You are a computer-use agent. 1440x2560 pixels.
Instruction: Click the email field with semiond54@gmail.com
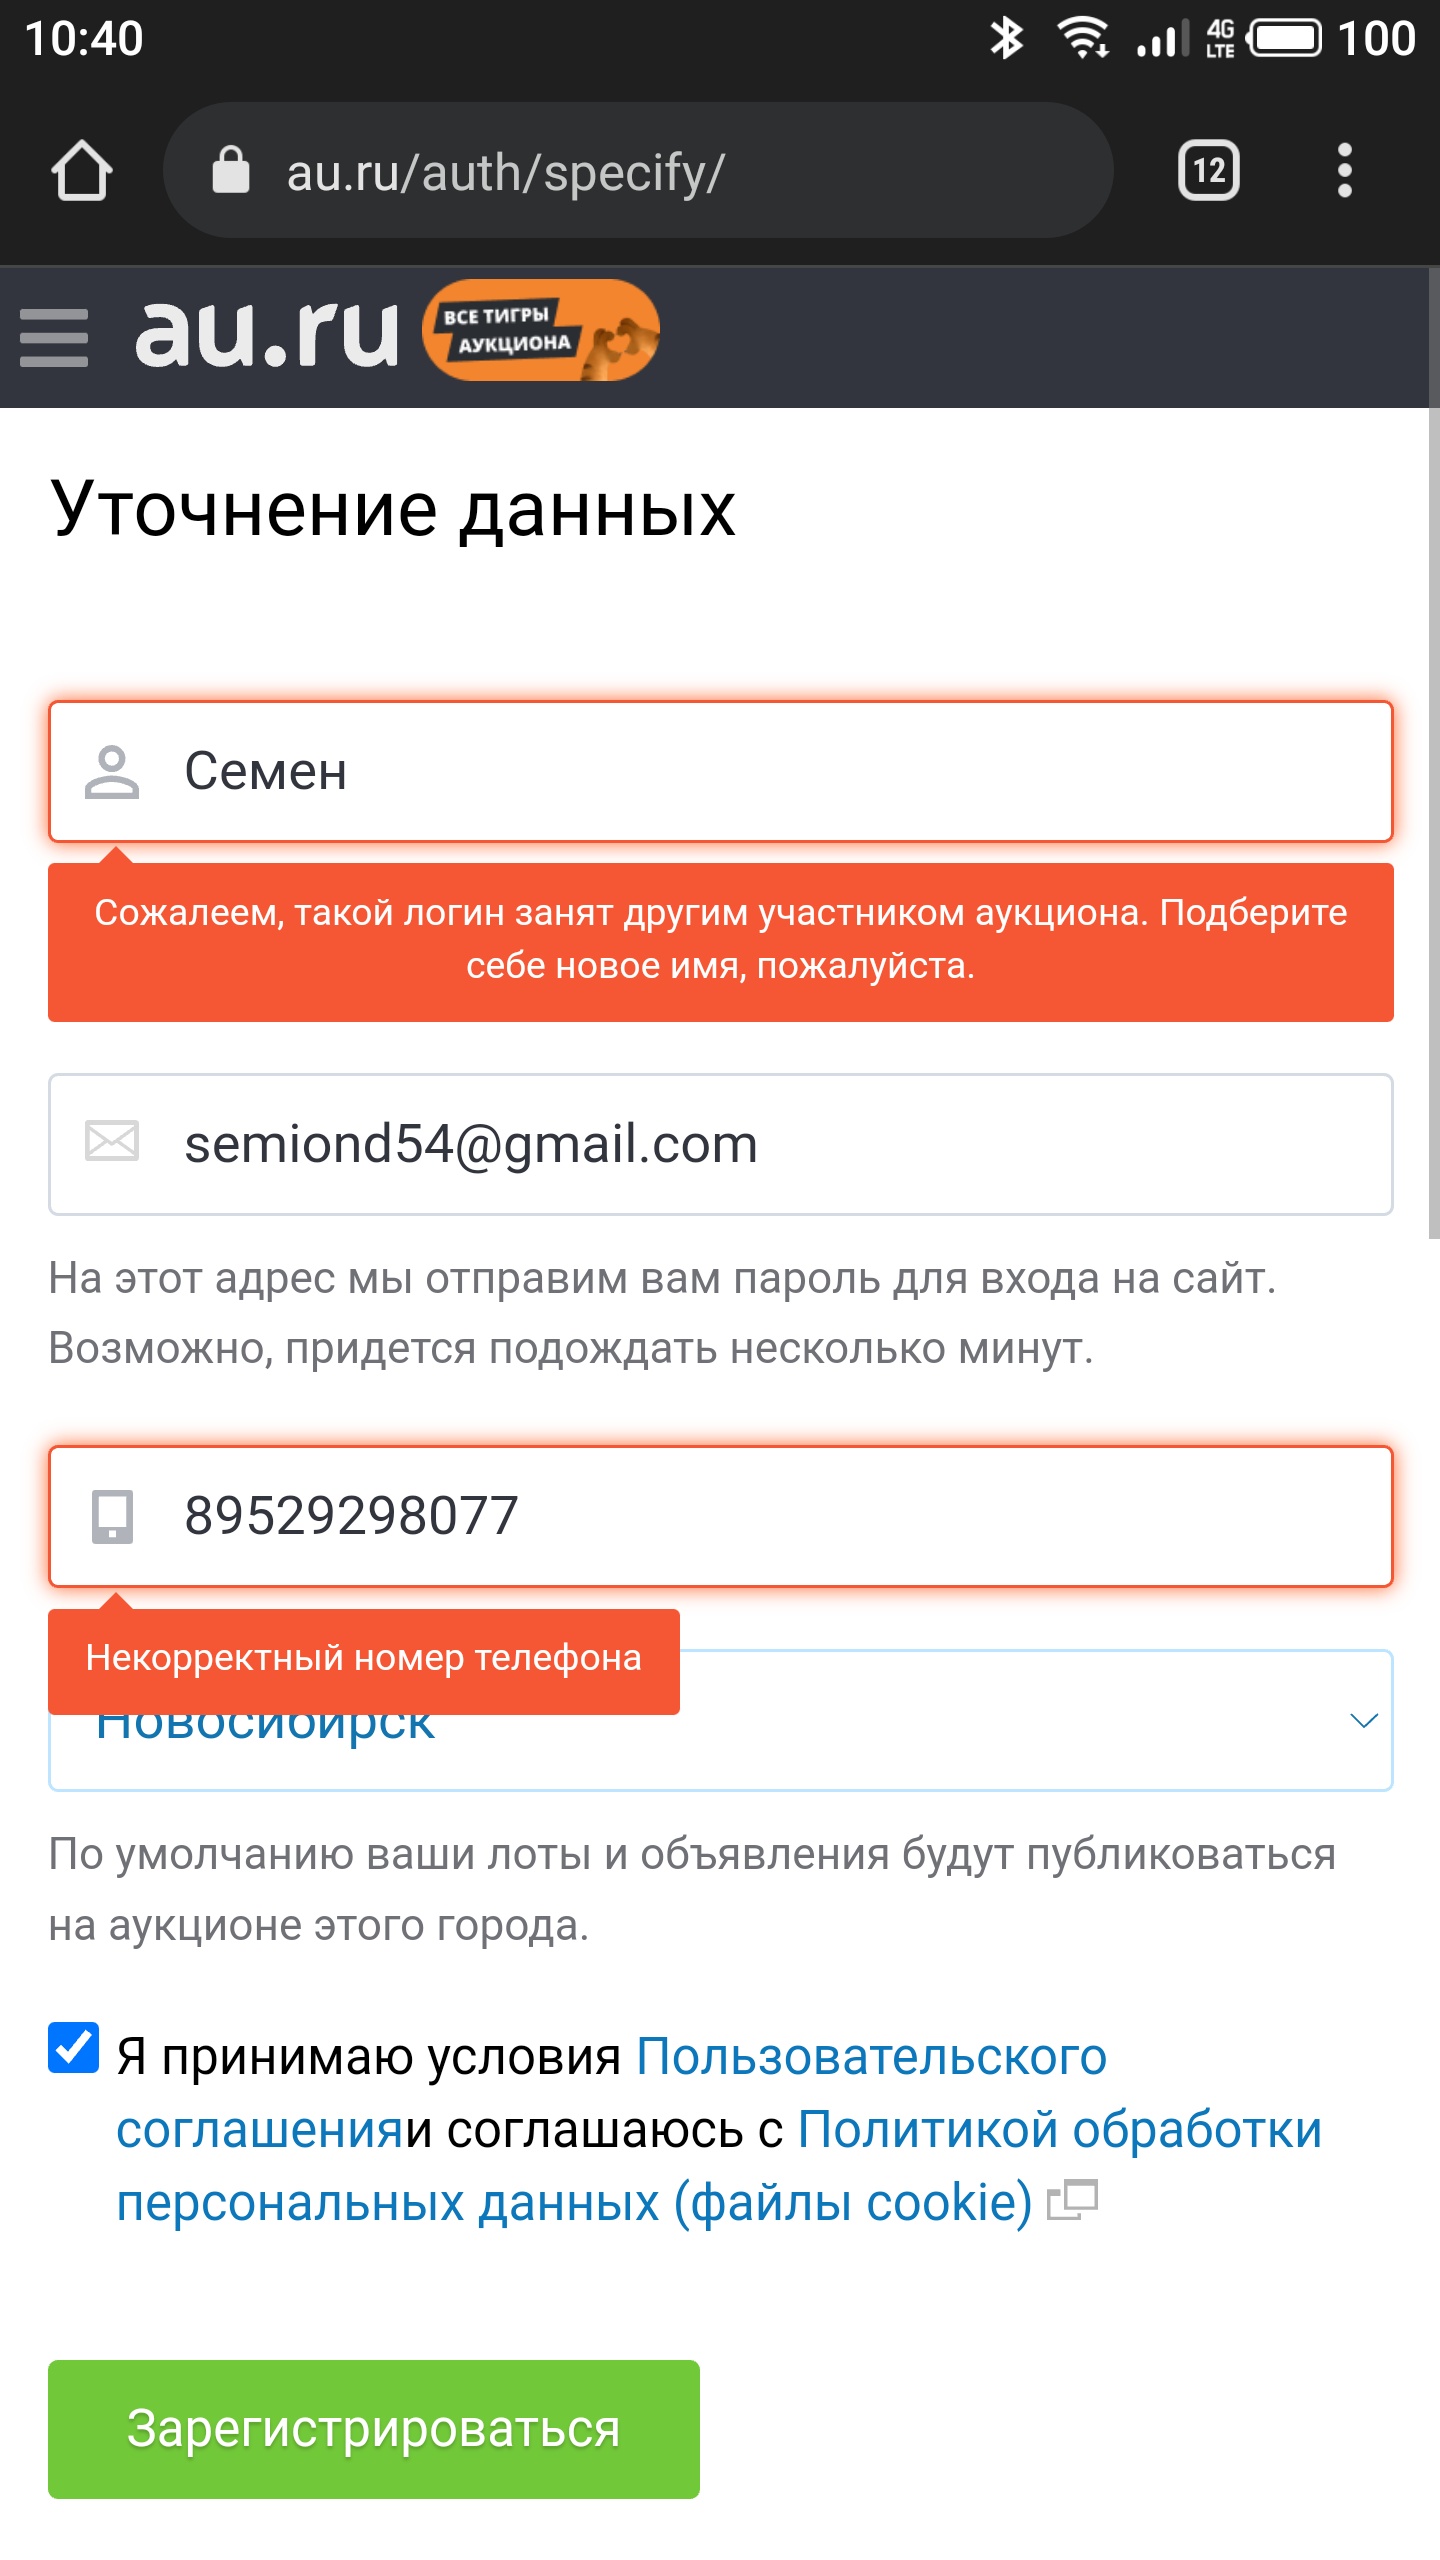pyautogui.click(x=760, y=1144)
